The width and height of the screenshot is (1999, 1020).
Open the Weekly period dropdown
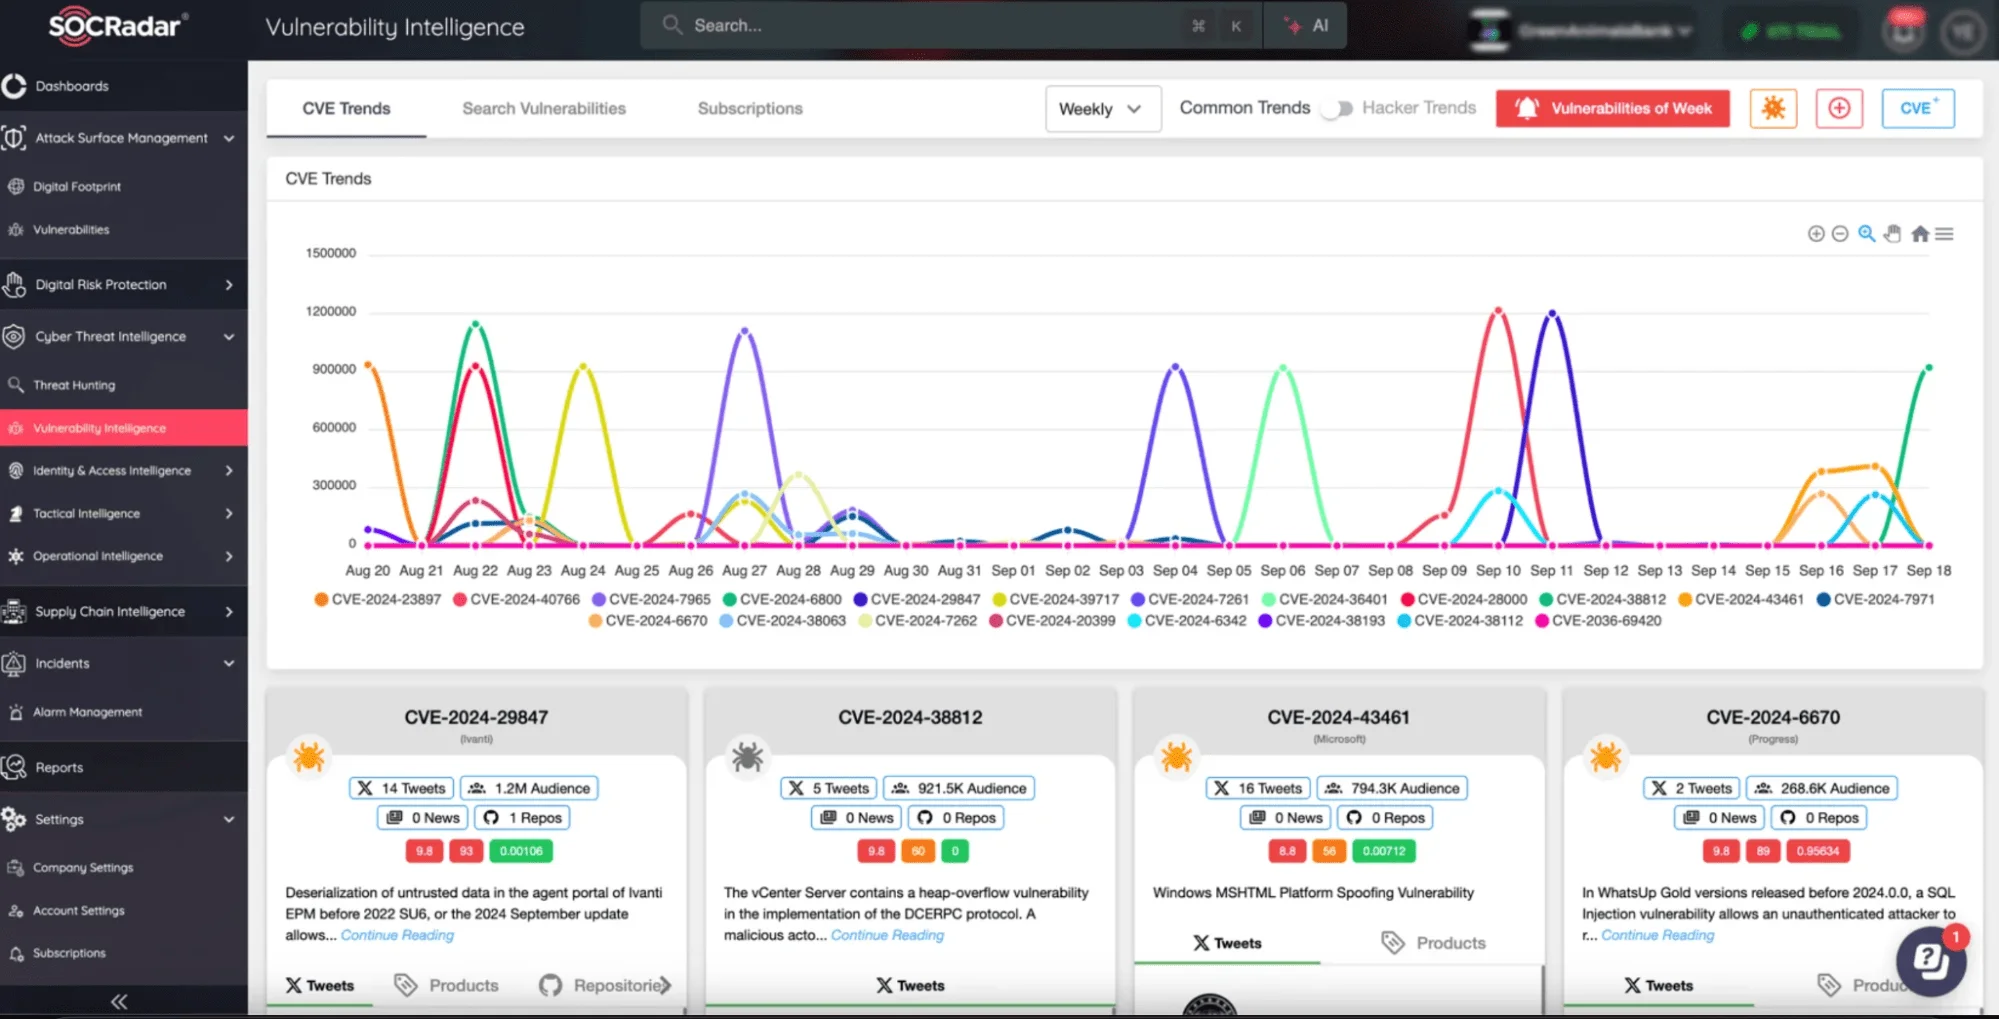click(1102, 108)
